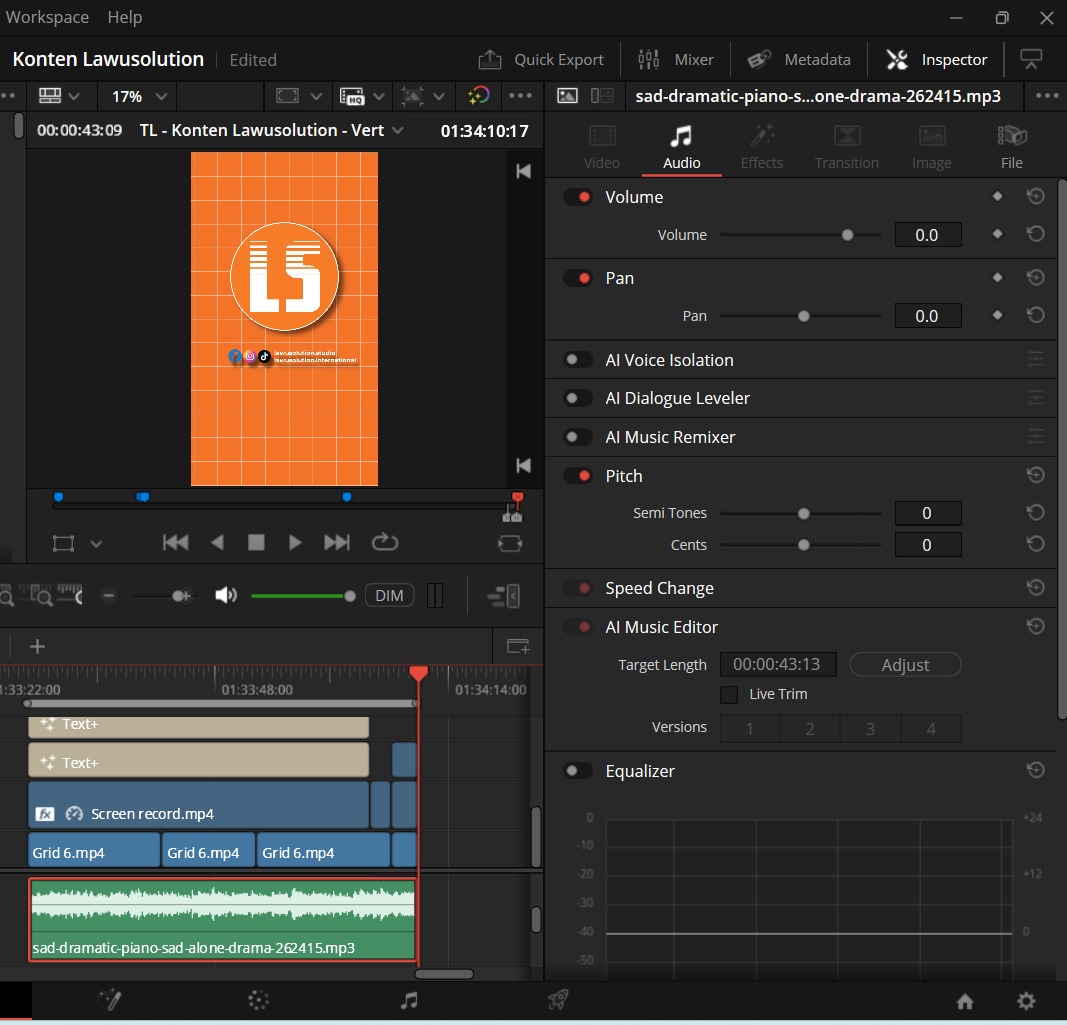Switch to the Video inspector tab
The width and height of the screenshot is (1067, 1025).
[602, 147]
